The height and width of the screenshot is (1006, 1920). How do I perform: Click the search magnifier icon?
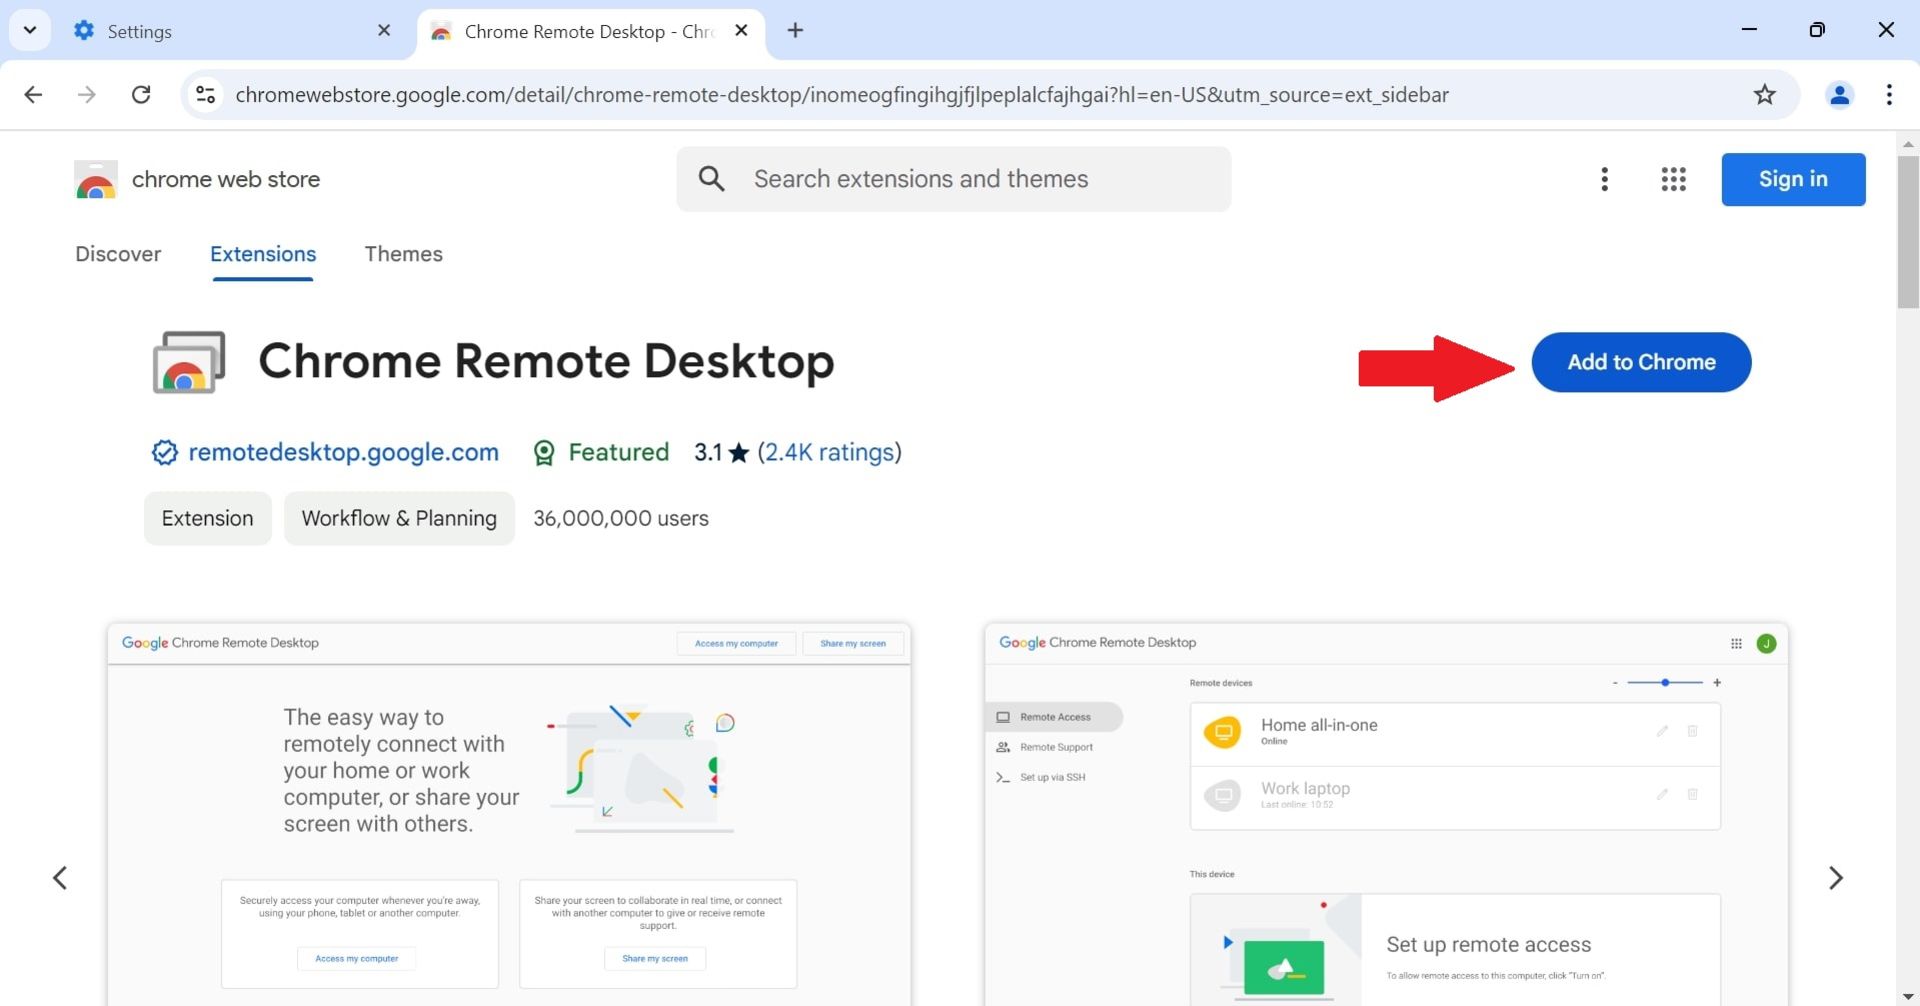(x=712, y=179)
